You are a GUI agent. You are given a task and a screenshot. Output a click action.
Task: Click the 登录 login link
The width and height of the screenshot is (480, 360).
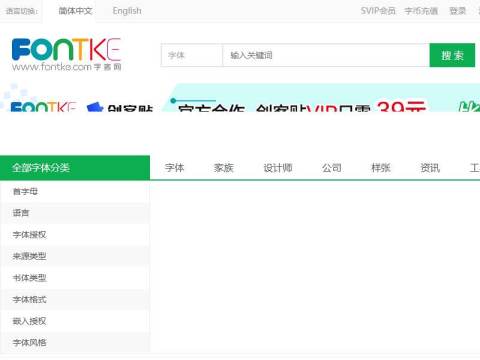click(457, 11)
